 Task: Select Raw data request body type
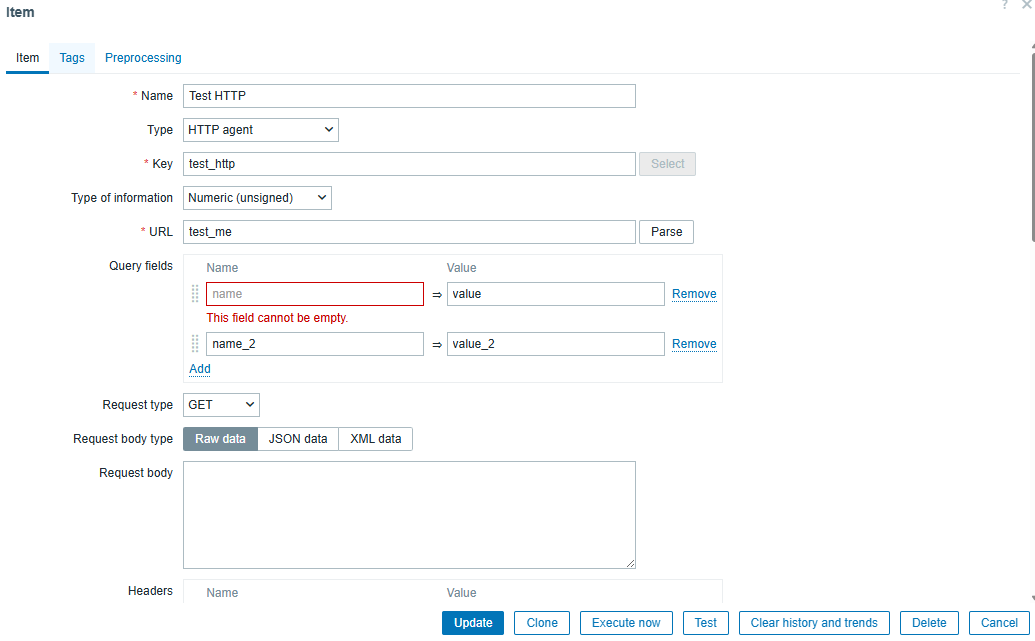[220, 439]
